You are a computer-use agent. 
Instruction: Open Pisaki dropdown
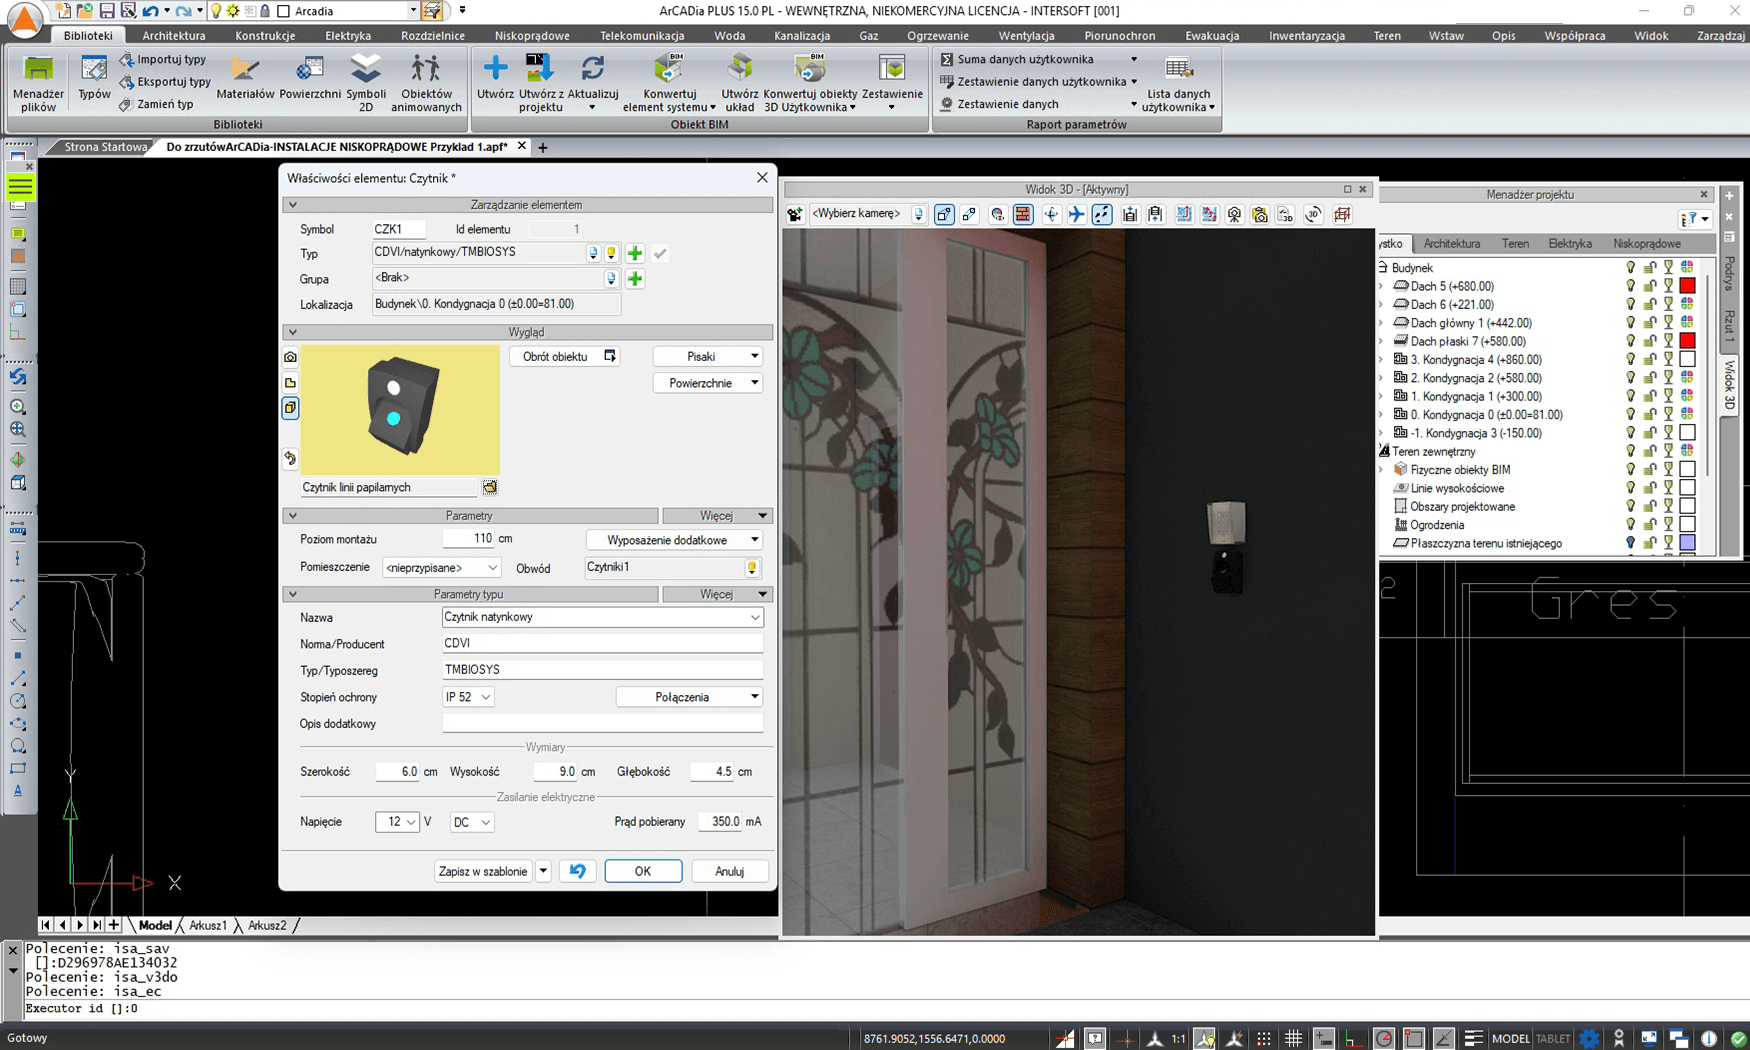pyautogui.click(x=708, y=356)
